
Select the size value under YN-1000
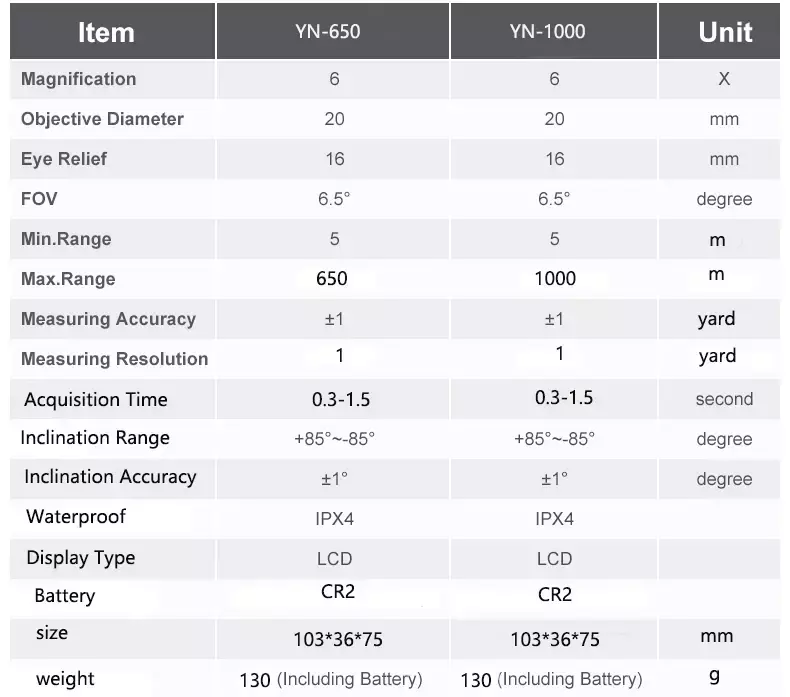[555, 640]
